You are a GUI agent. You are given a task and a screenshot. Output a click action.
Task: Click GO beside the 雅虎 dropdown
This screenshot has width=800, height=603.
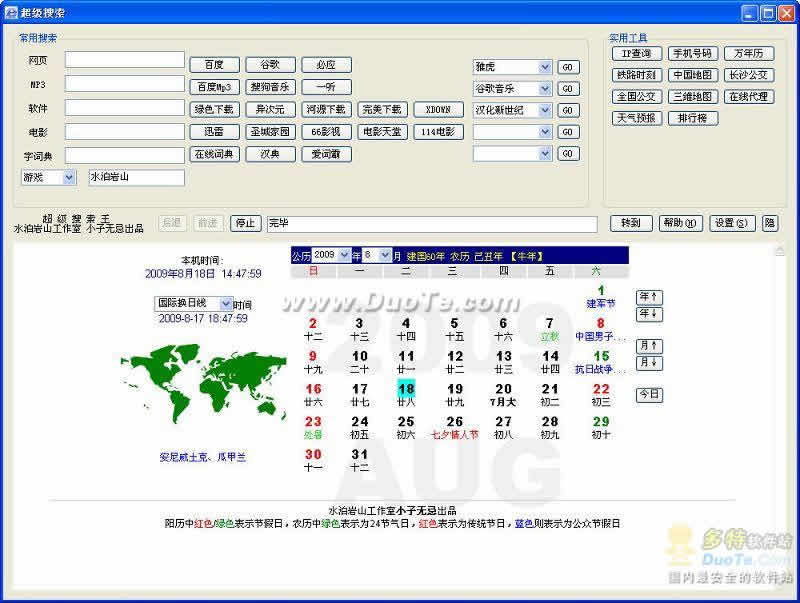[568, 67]
